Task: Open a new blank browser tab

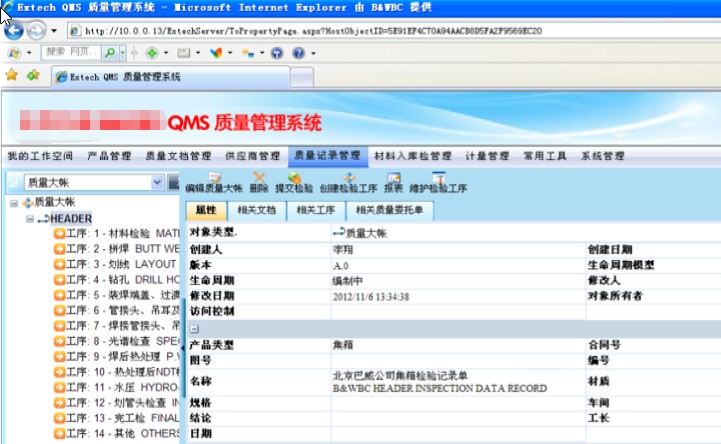Action: click(x=302, y=77)
